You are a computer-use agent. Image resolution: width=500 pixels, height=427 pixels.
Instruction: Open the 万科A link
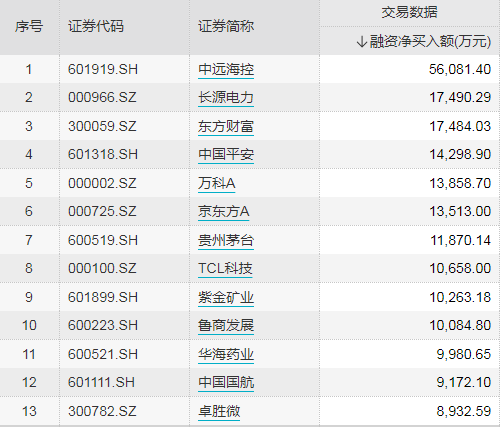click(x=217, y=183)
